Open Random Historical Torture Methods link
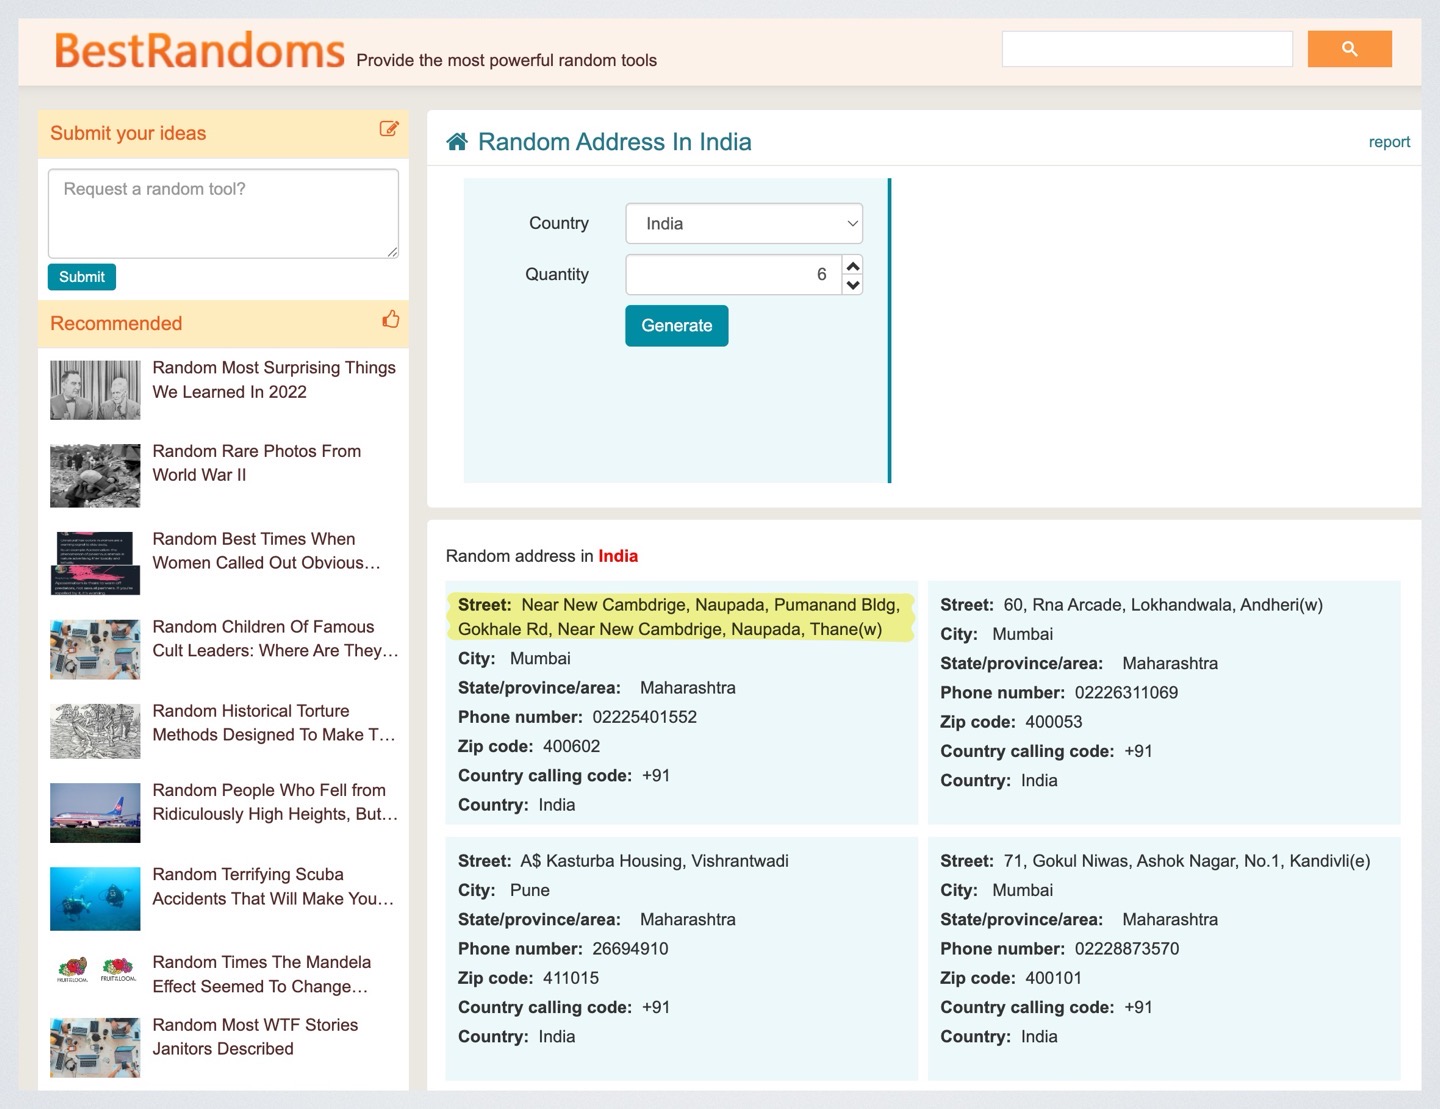This screenshot has width=1440, height=1109. tap(274, 723)
